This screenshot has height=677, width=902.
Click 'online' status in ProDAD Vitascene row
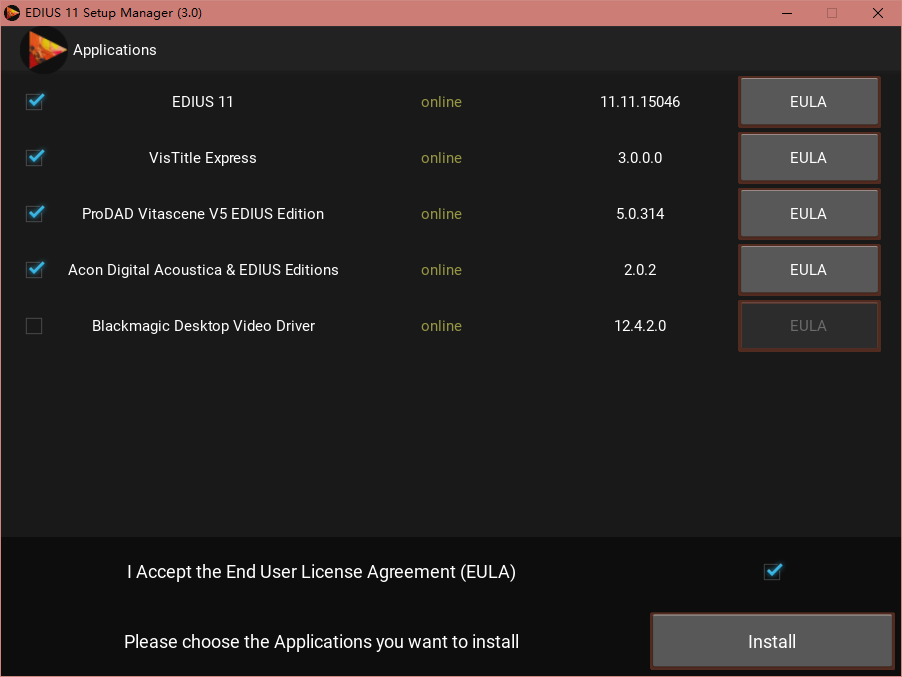point(441,213)
